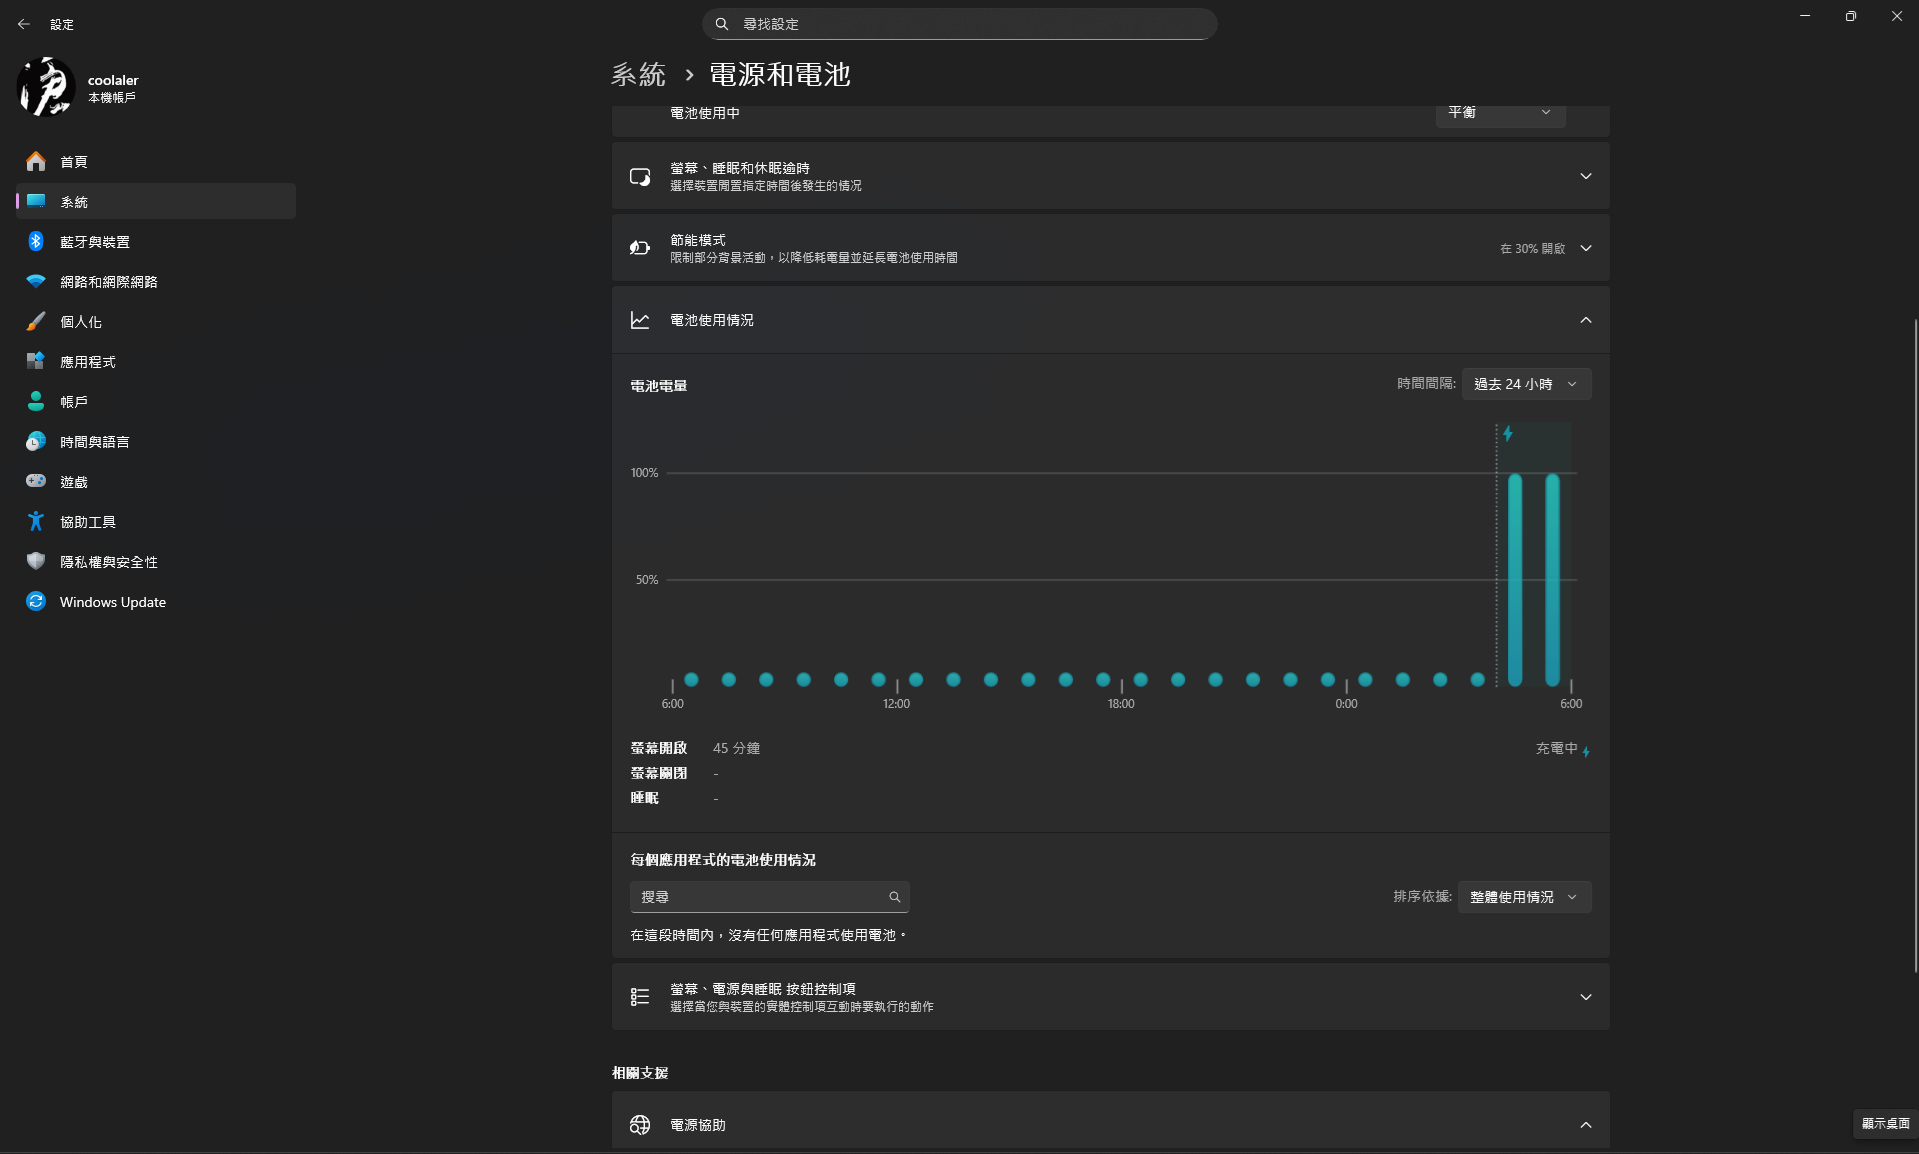Expand the 節能模式 settings row
The width and height of the screenshot is (1919, 1154).
coord(1585,248)
